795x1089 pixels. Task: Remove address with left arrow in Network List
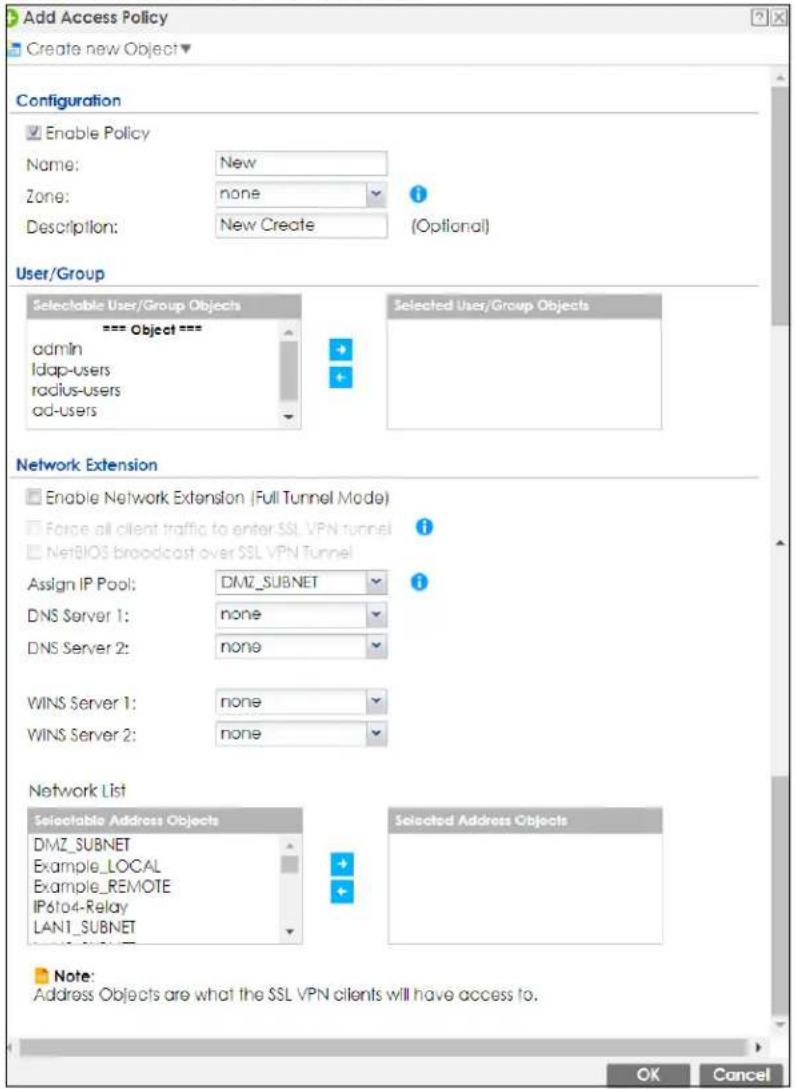(x=342, y=892)
